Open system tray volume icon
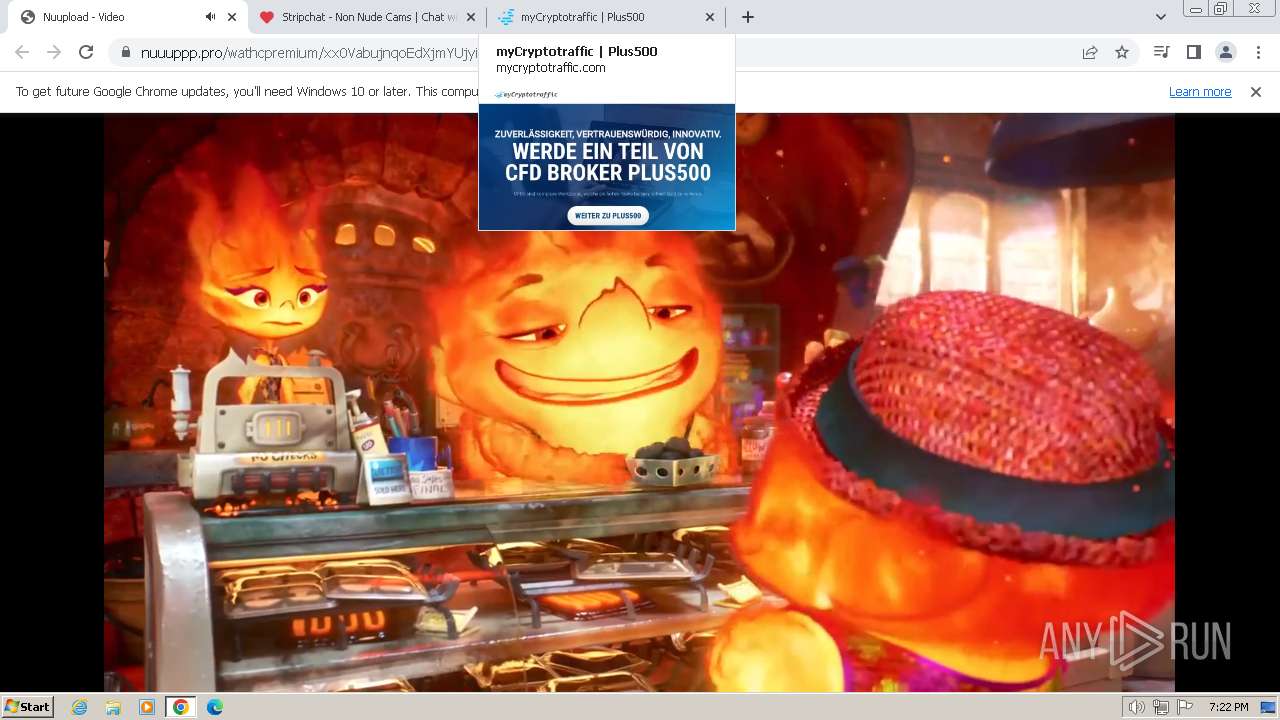The image size is (1280, 720). [x=1137, y=707]
